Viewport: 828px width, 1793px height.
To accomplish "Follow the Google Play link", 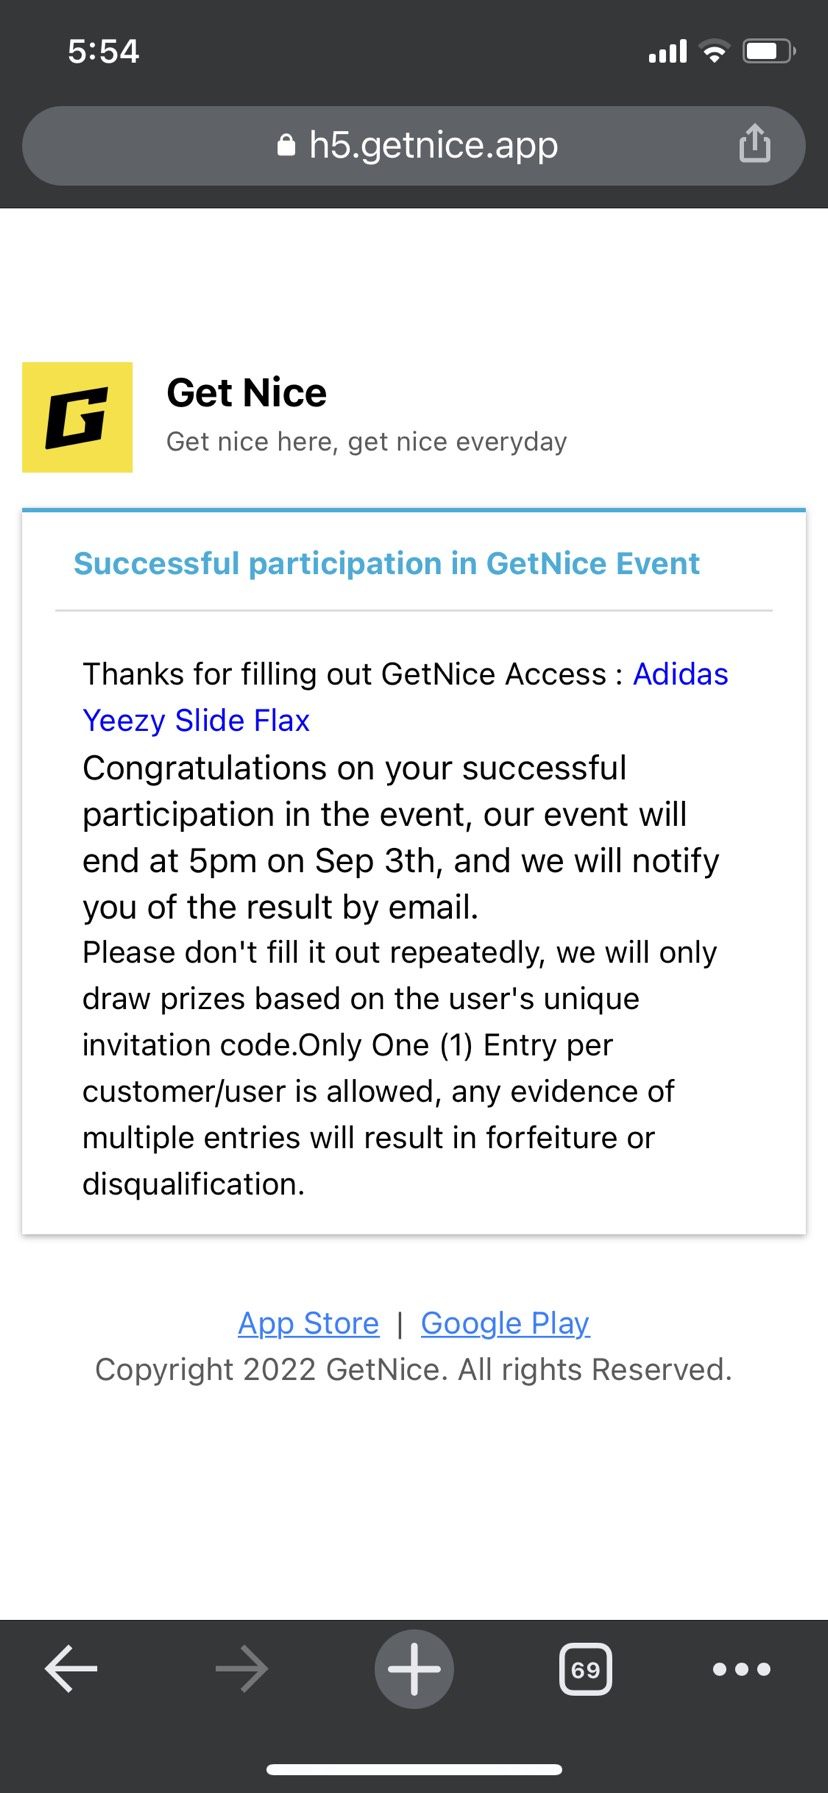I will pyautogui.click(x=505, y=1323).
